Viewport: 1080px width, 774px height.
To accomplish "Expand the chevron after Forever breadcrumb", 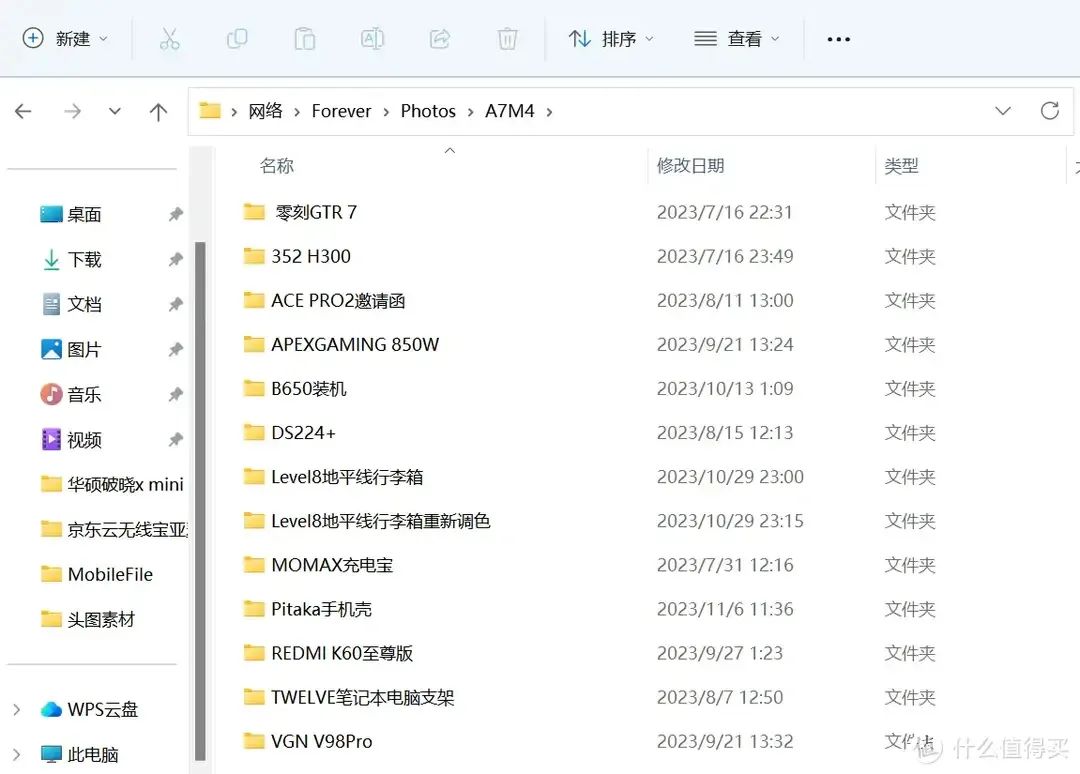I will (x=386, y=112).
